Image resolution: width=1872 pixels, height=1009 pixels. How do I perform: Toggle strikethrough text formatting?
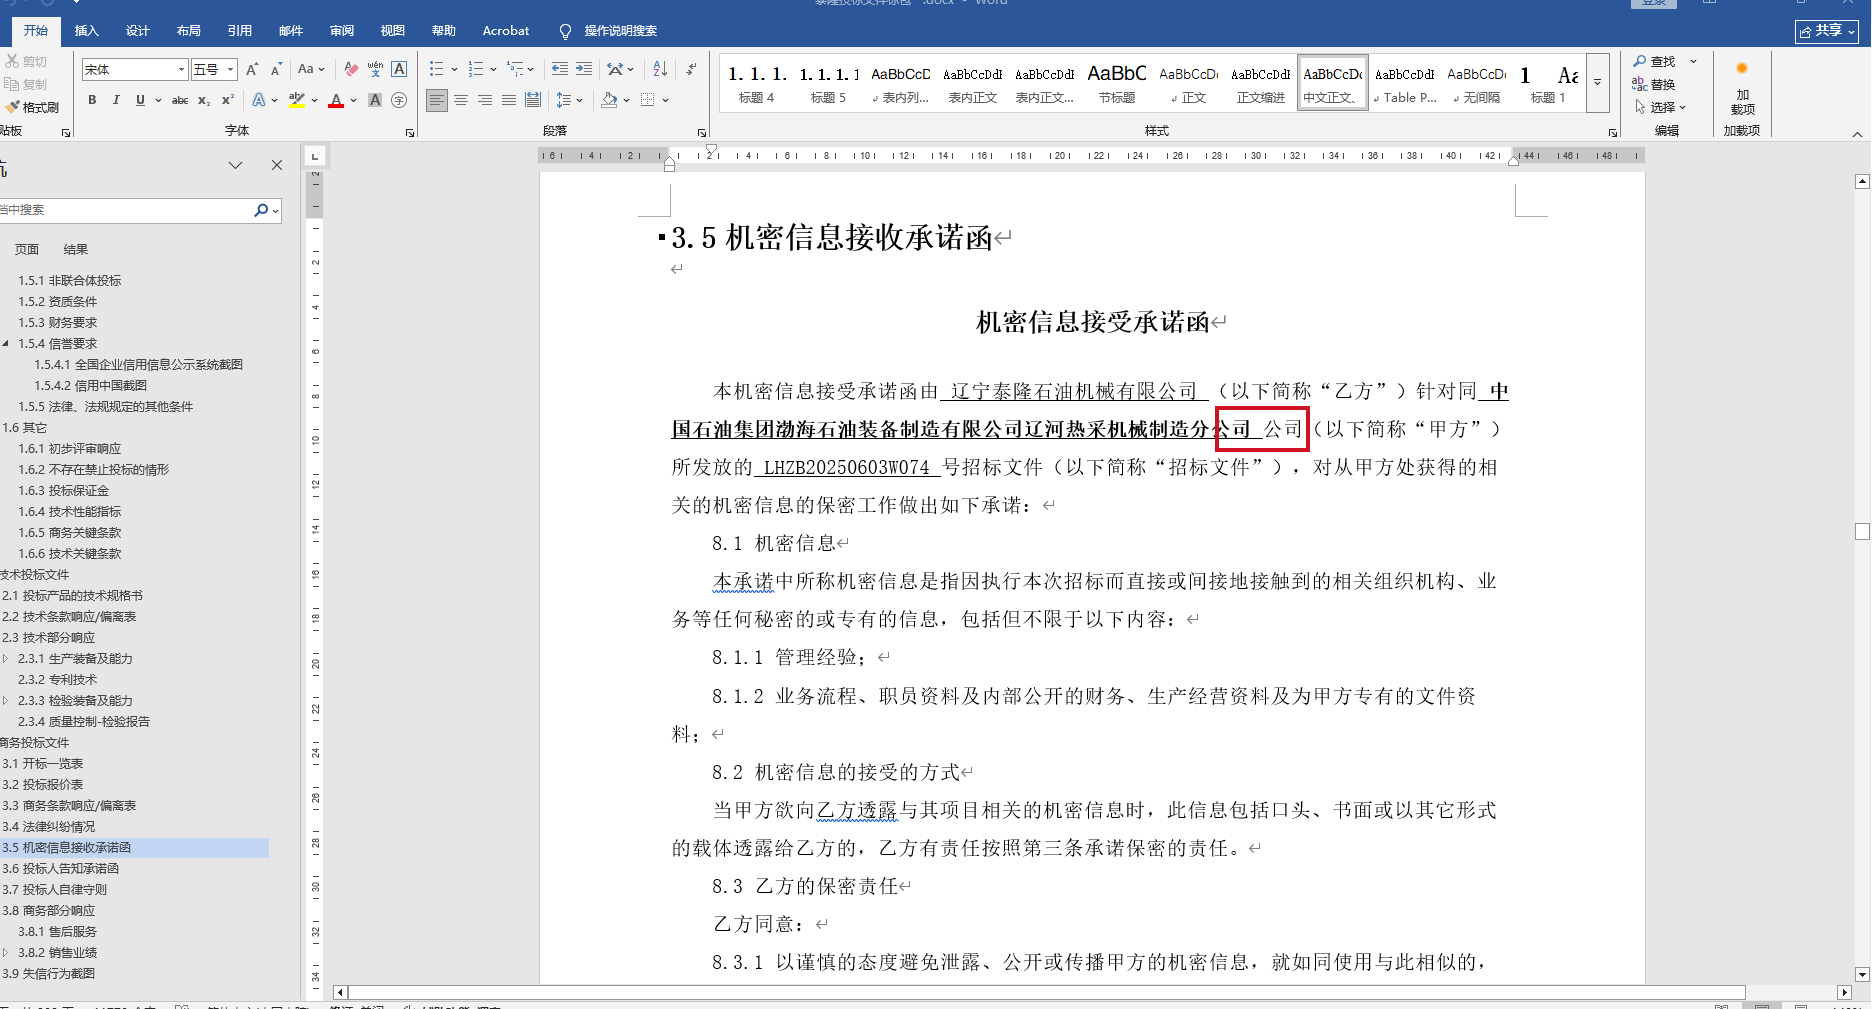180,100
